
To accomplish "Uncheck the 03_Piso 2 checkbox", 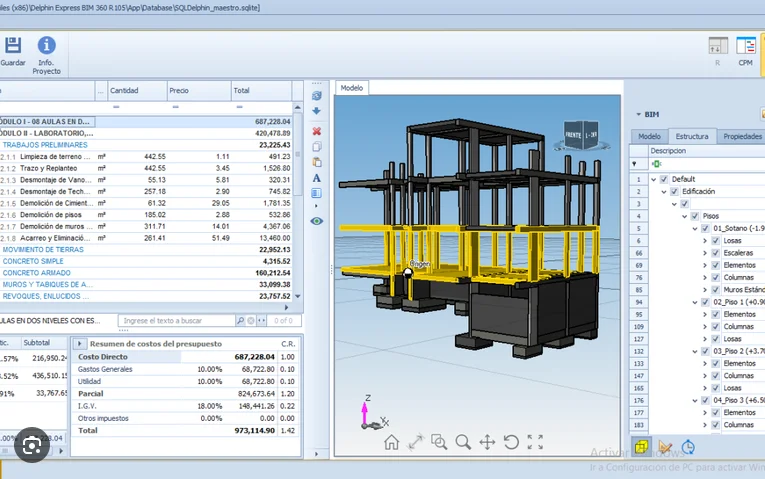I will (x=705, y=351).
